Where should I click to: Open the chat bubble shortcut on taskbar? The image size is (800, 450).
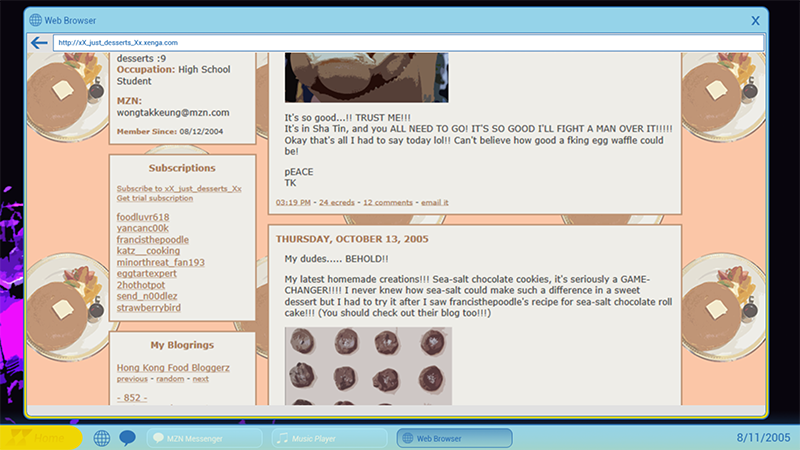point(127,438)
